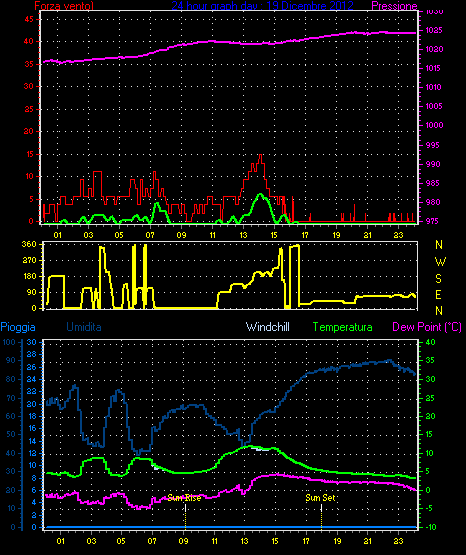Click the '14' rain axis value
The height and width of the screenshot is (555, 466).
(32, 441)
